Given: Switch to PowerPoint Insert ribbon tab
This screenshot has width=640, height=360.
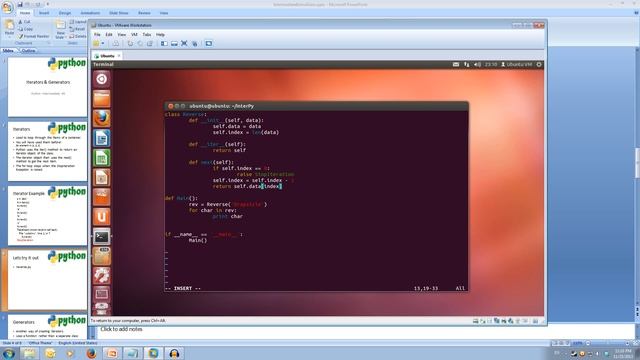Looking at the screenshot, I should coord(44,13).
